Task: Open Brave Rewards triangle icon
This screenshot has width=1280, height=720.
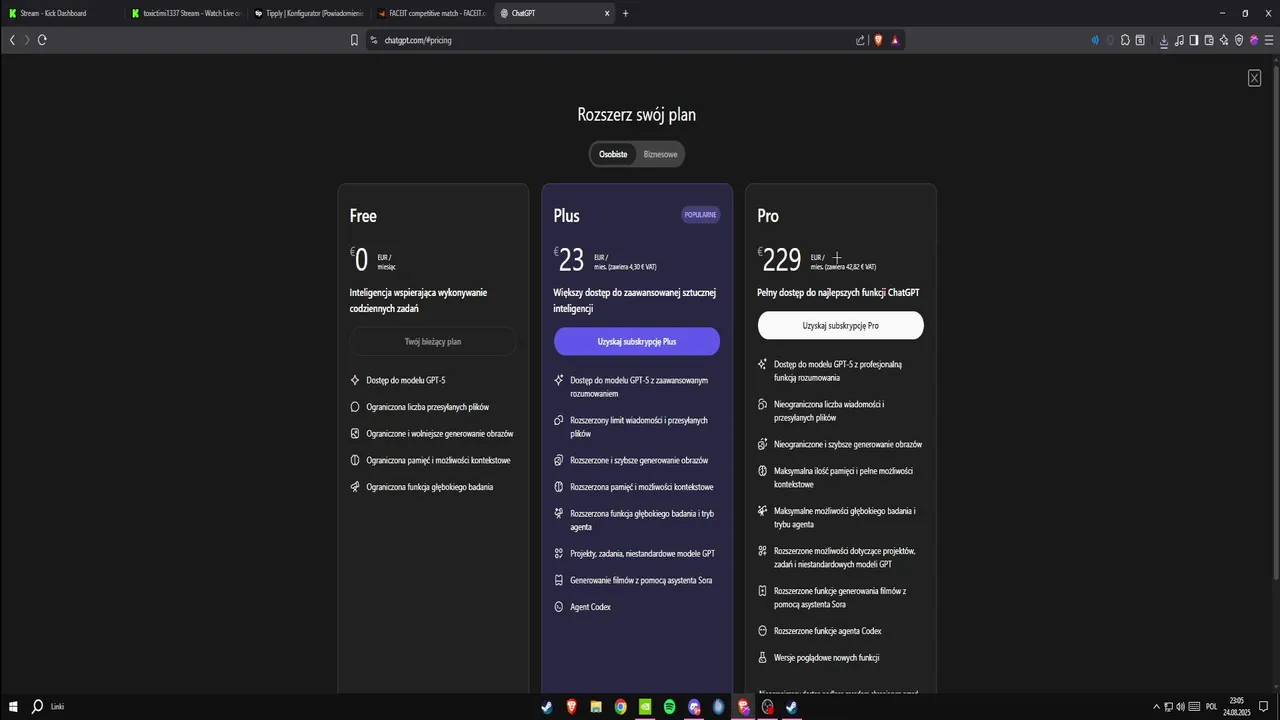Action: click(894, 40)
